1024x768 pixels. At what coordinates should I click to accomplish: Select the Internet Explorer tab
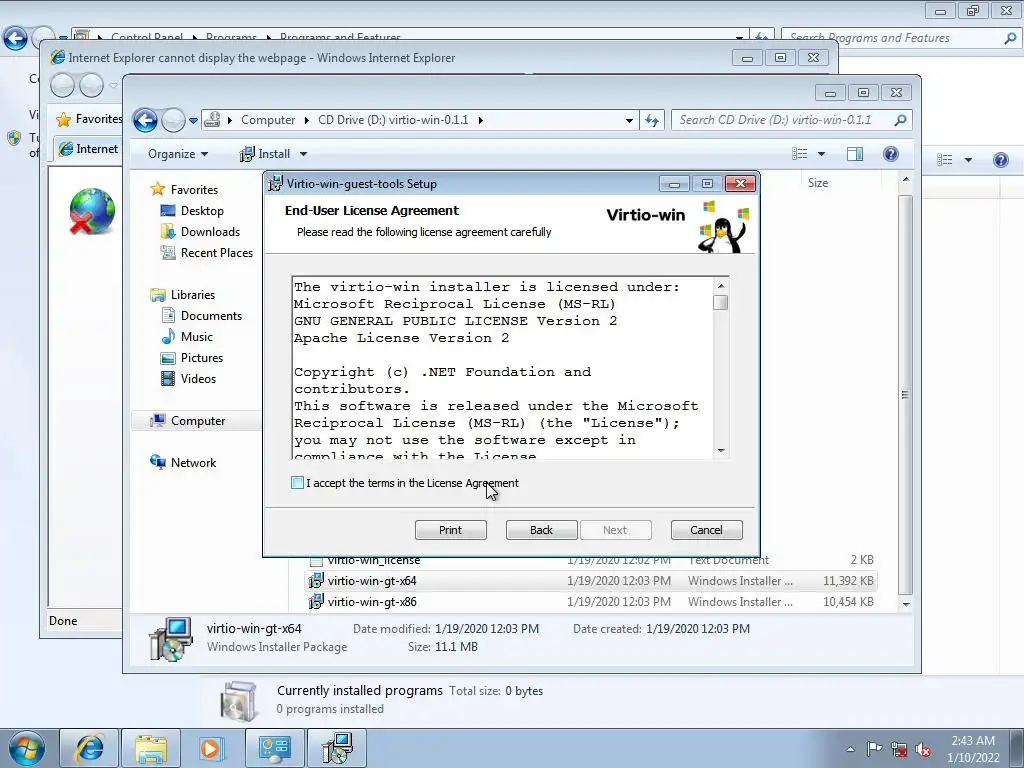click(x=89, y=149)
